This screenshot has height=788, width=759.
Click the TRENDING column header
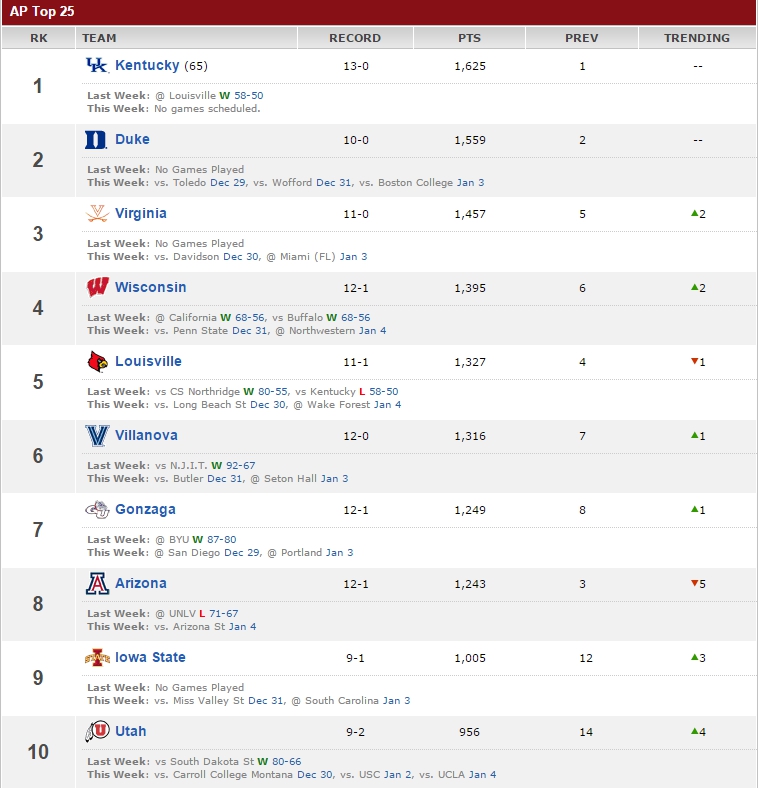(697, 38)
